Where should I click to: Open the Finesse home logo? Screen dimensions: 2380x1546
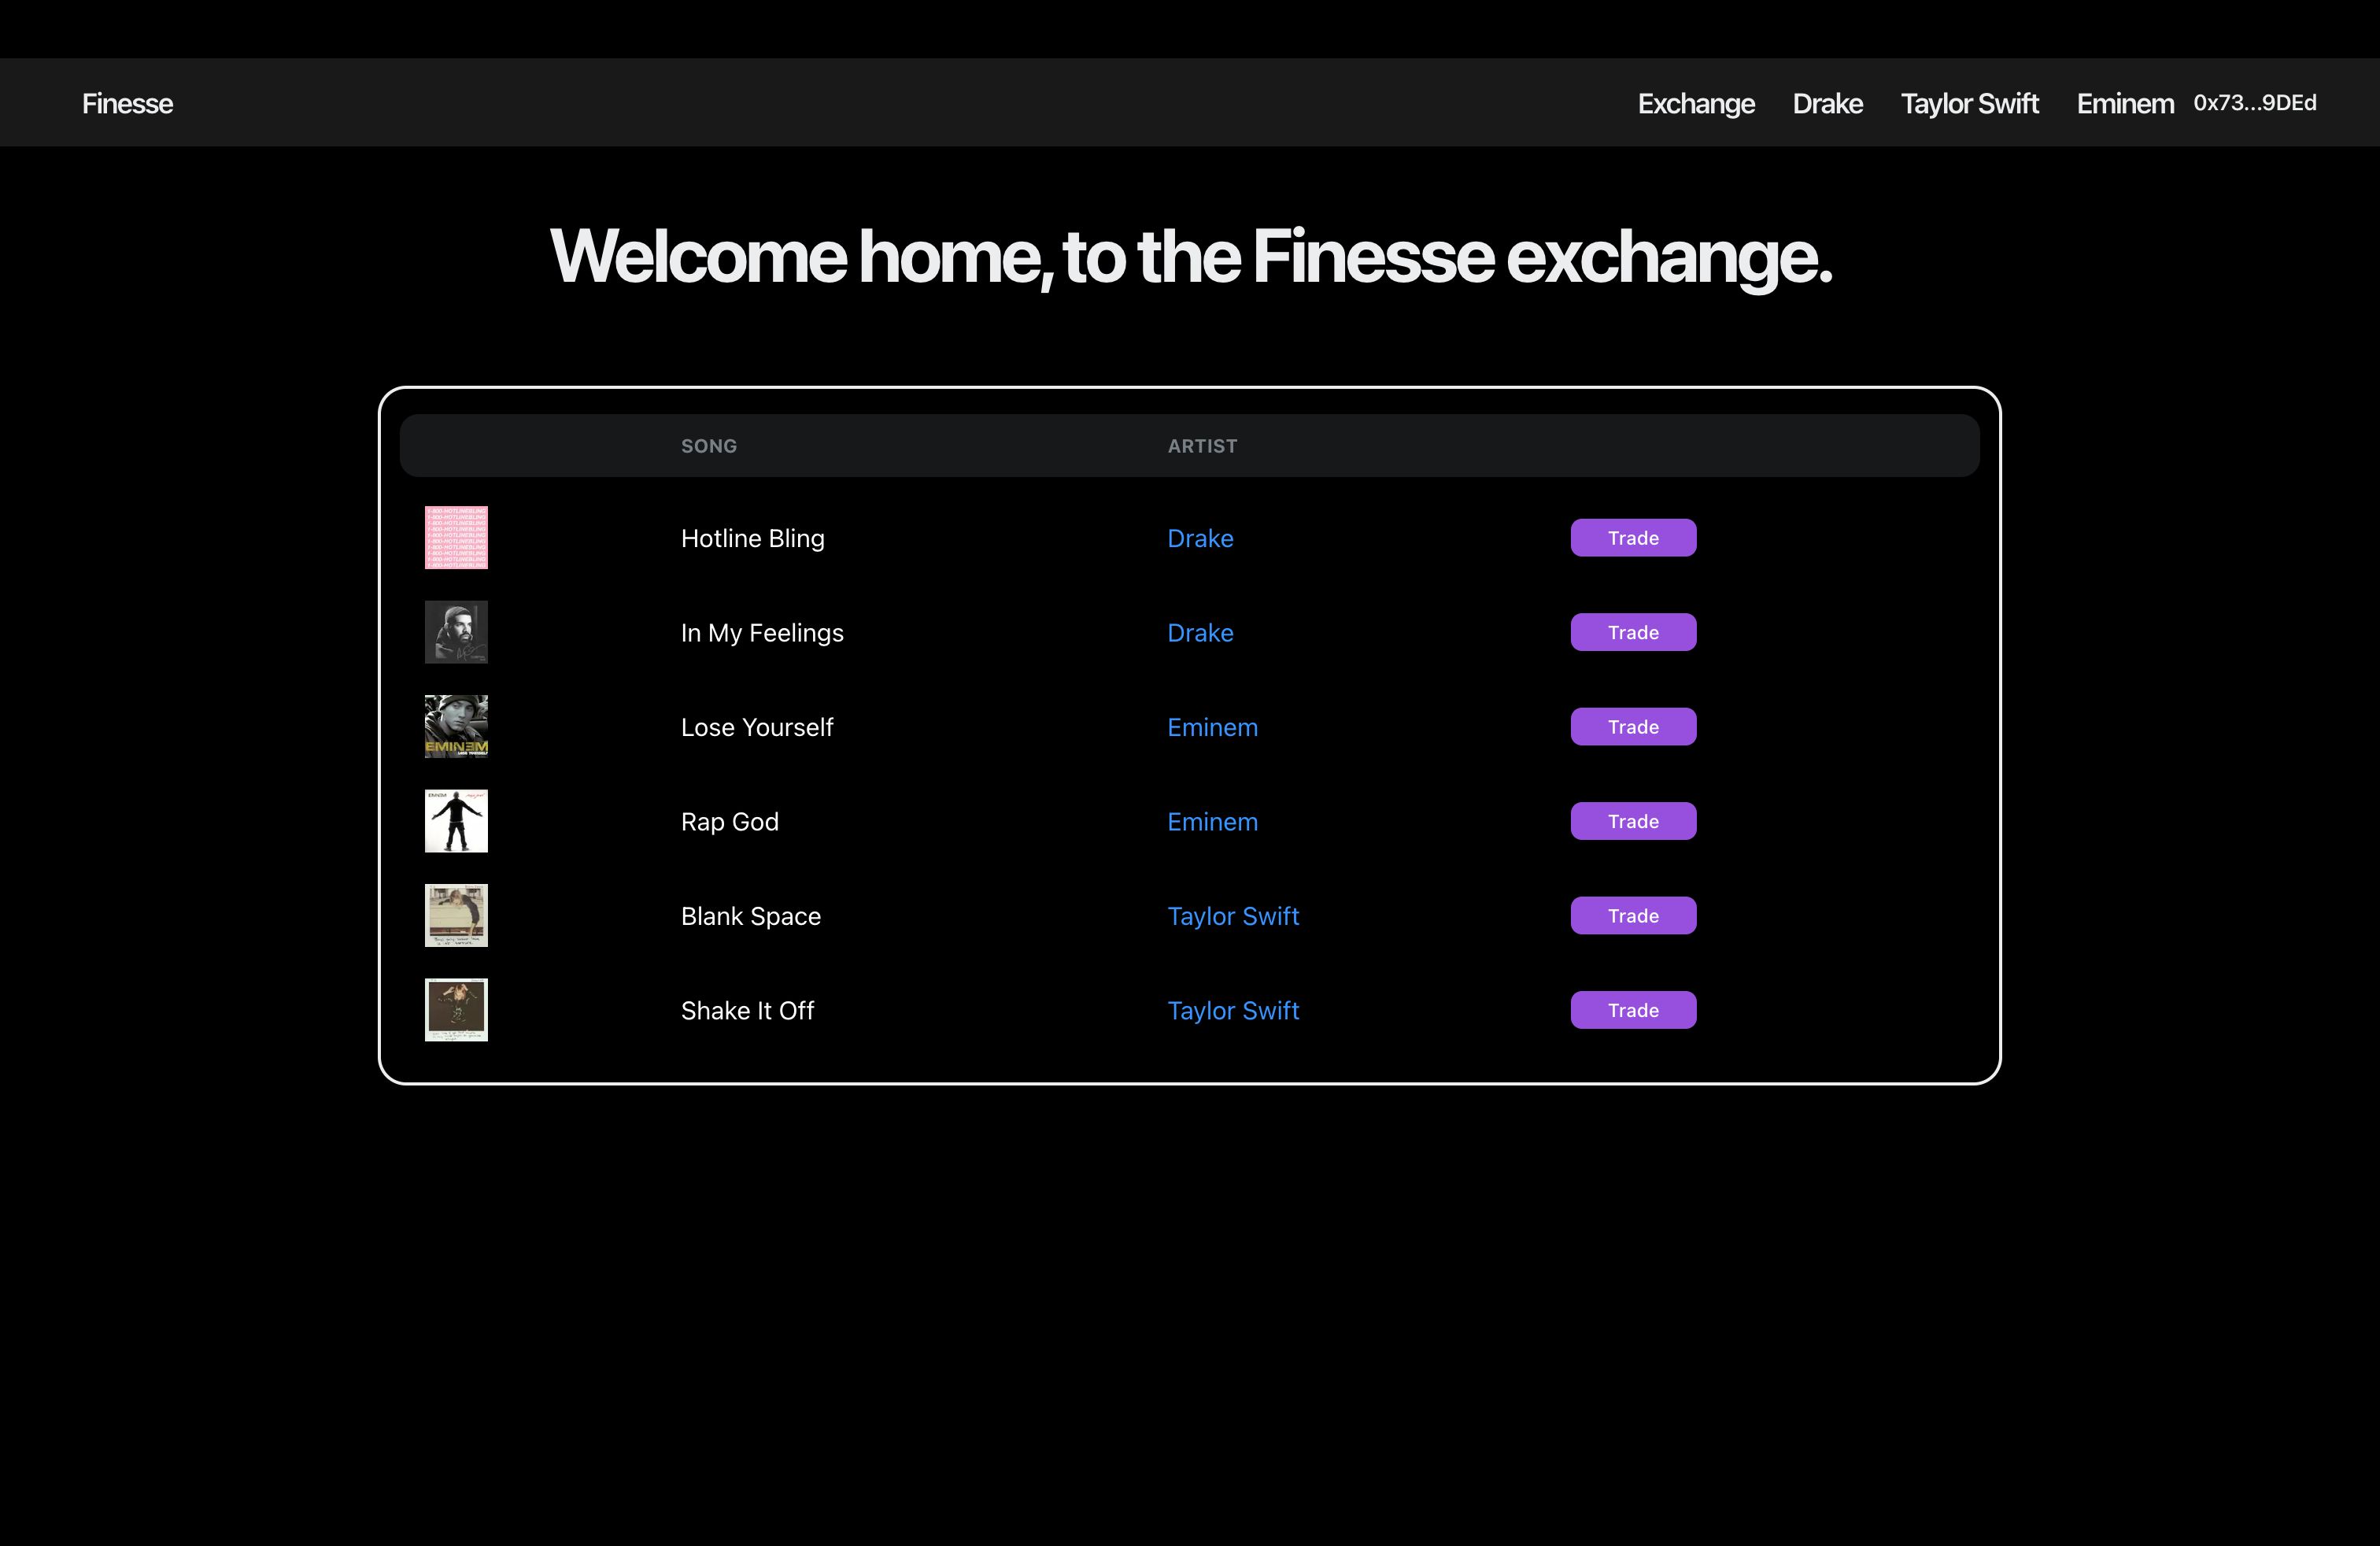[x=127, y=104]
